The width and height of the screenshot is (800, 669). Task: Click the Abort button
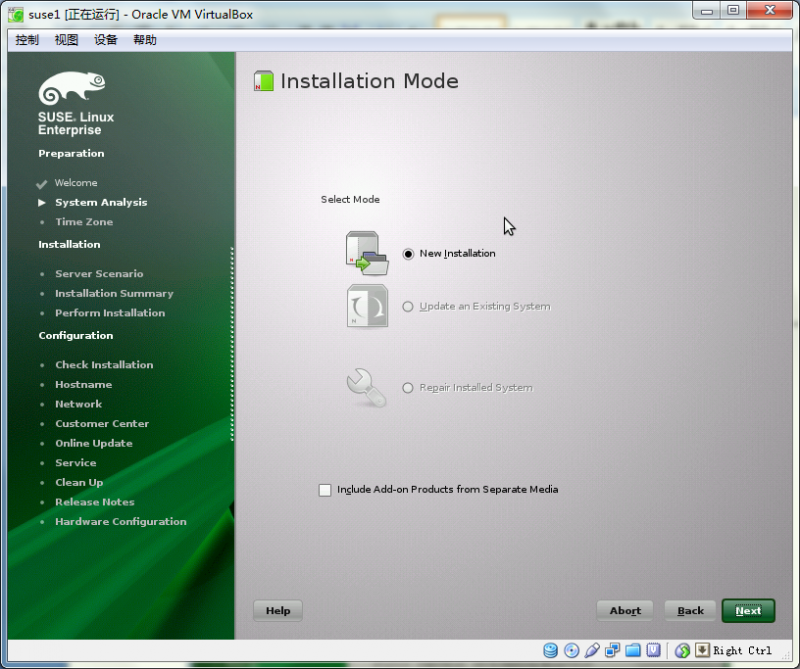pos(624,610)
